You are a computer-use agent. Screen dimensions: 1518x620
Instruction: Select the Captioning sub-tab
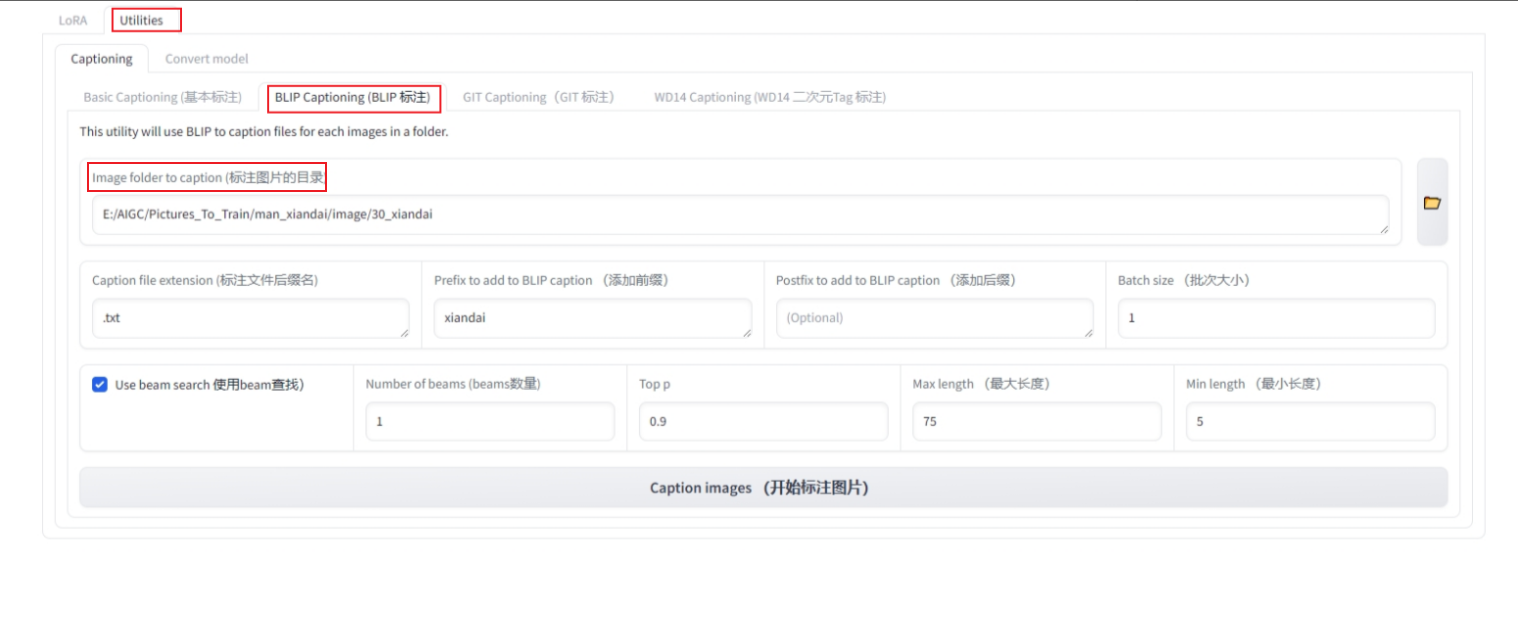101,59
